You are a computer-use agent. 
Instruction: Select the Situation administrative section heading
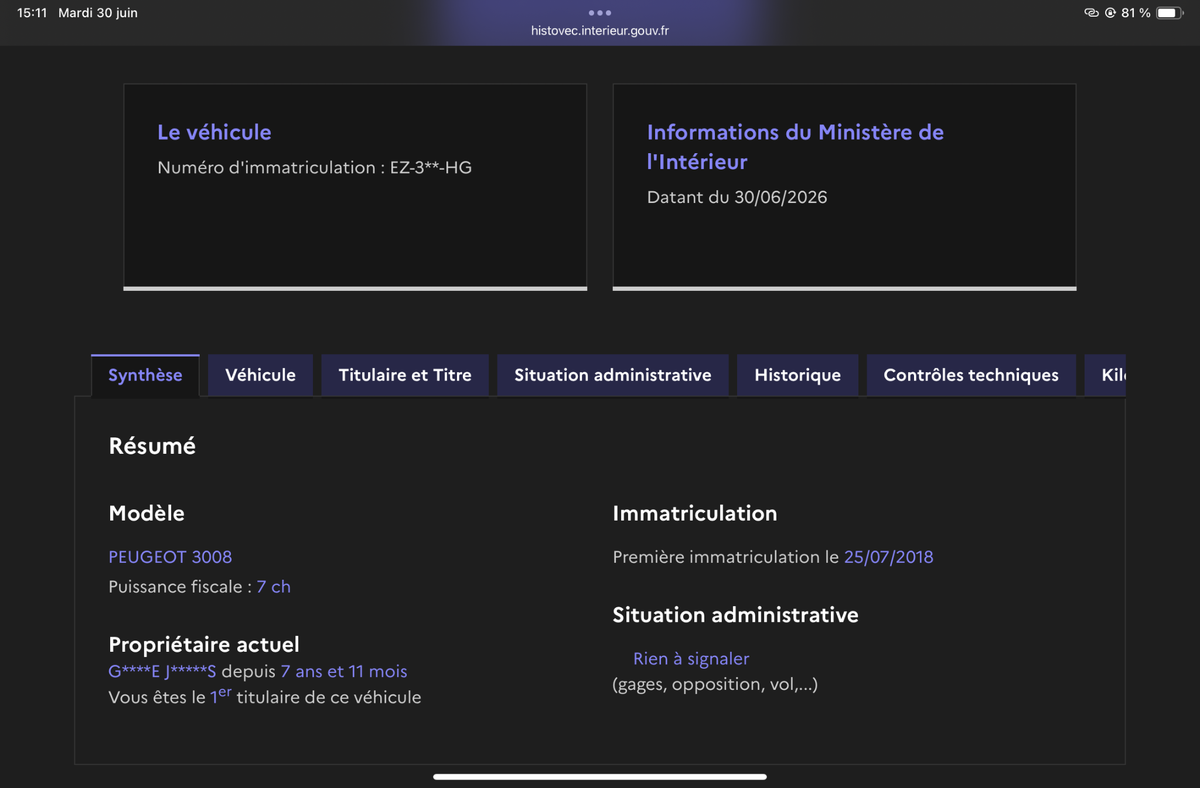[x=735, y=615]
